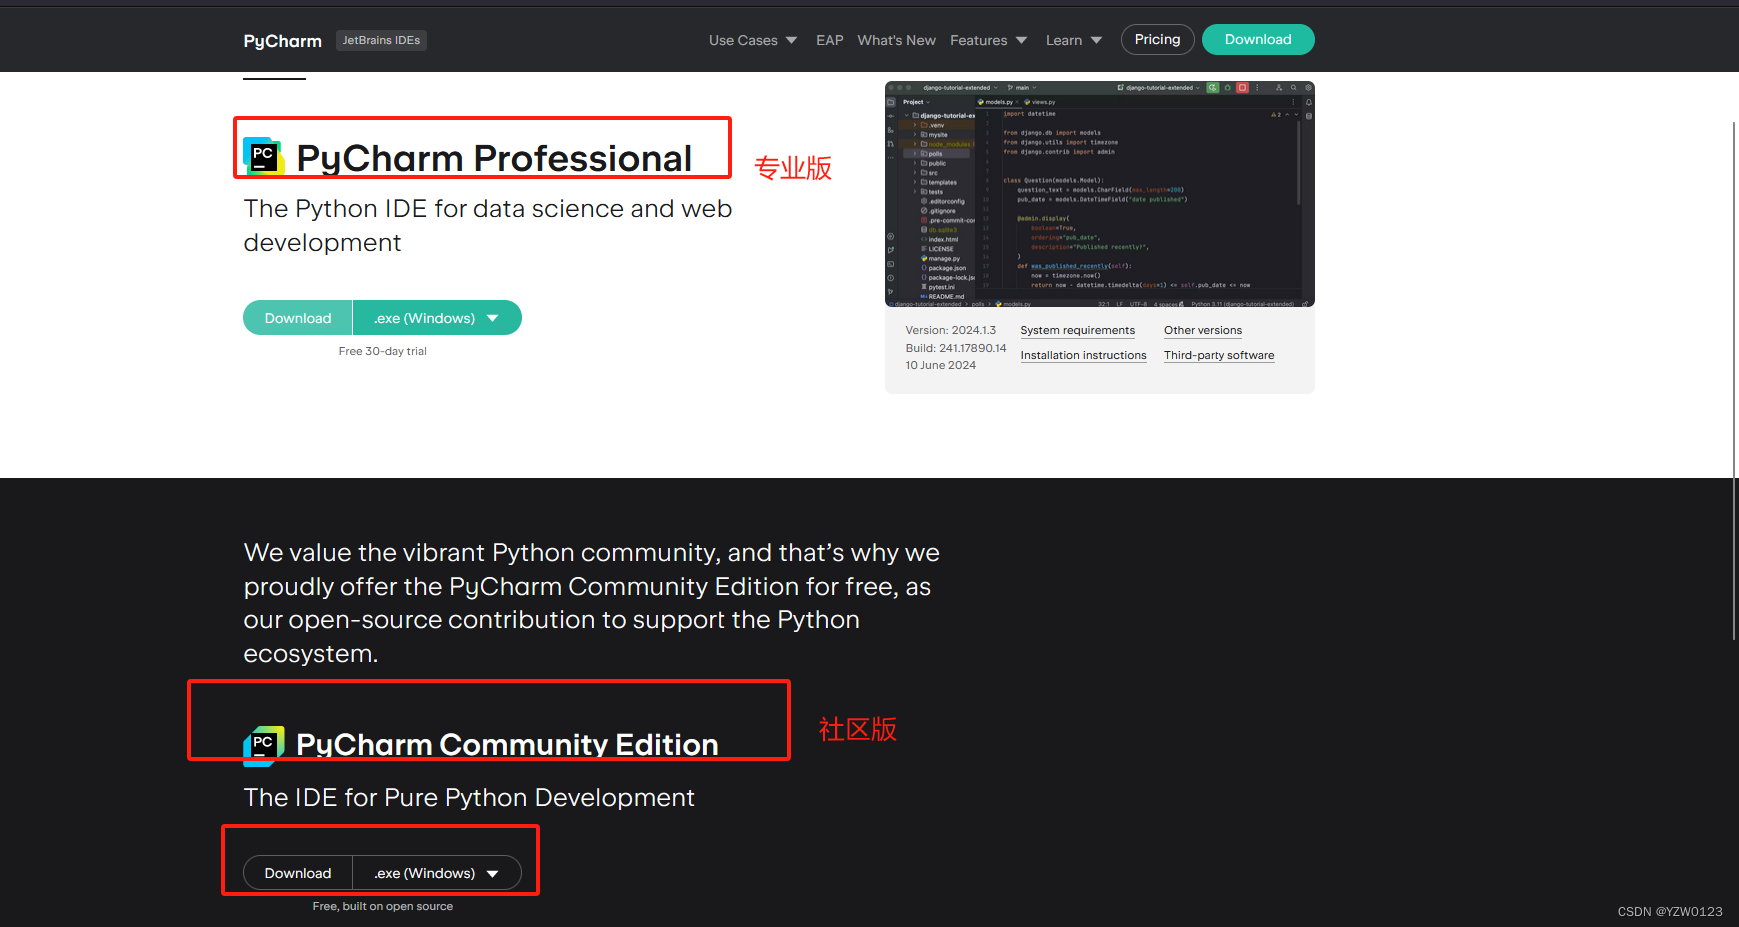Open System requirements link
This screenshot has height=927, width=1739.
pos(1077,330)
